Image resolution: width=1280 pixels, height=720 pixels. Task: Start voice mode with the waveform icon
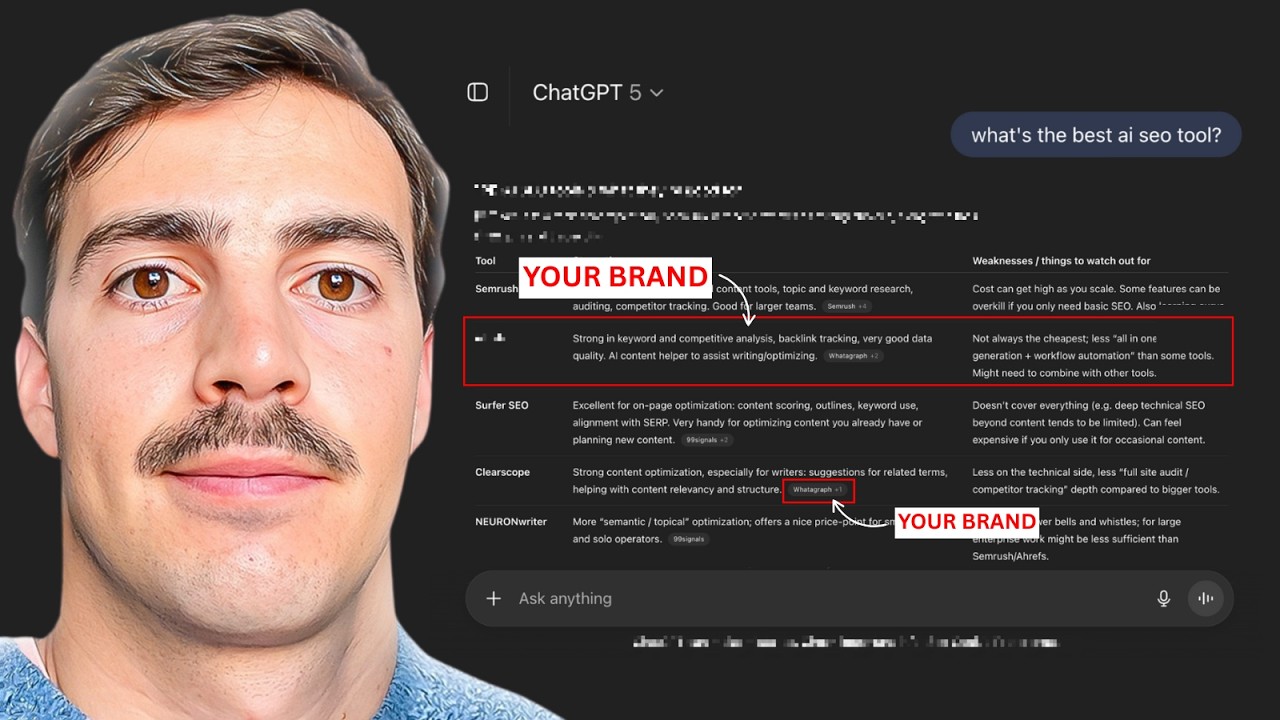click(x=1206, y=598)
